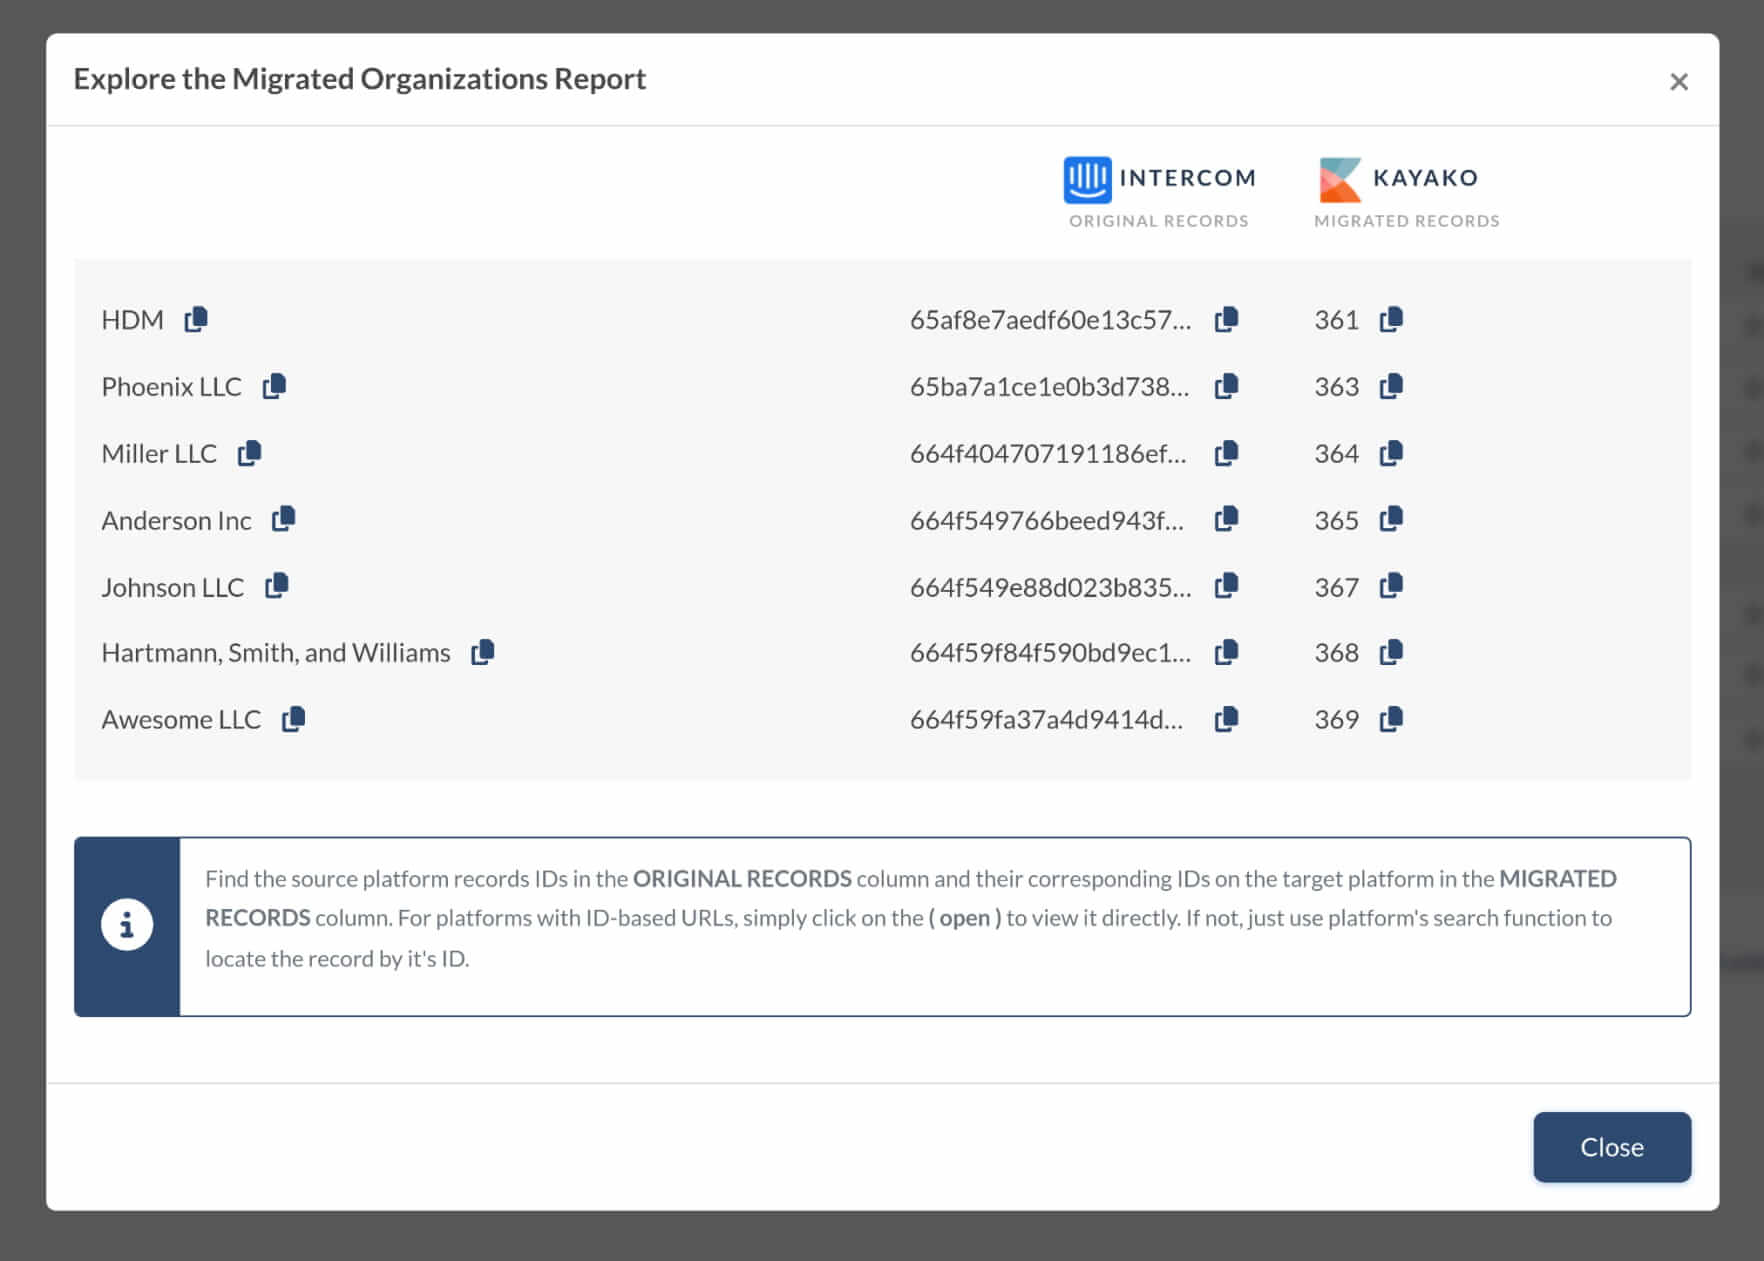Screen dimensions: 1764x1261
Task: Copy the Hartmann, Smith, and Williams name
Action: pyautogui.click(x=483, y=652)
